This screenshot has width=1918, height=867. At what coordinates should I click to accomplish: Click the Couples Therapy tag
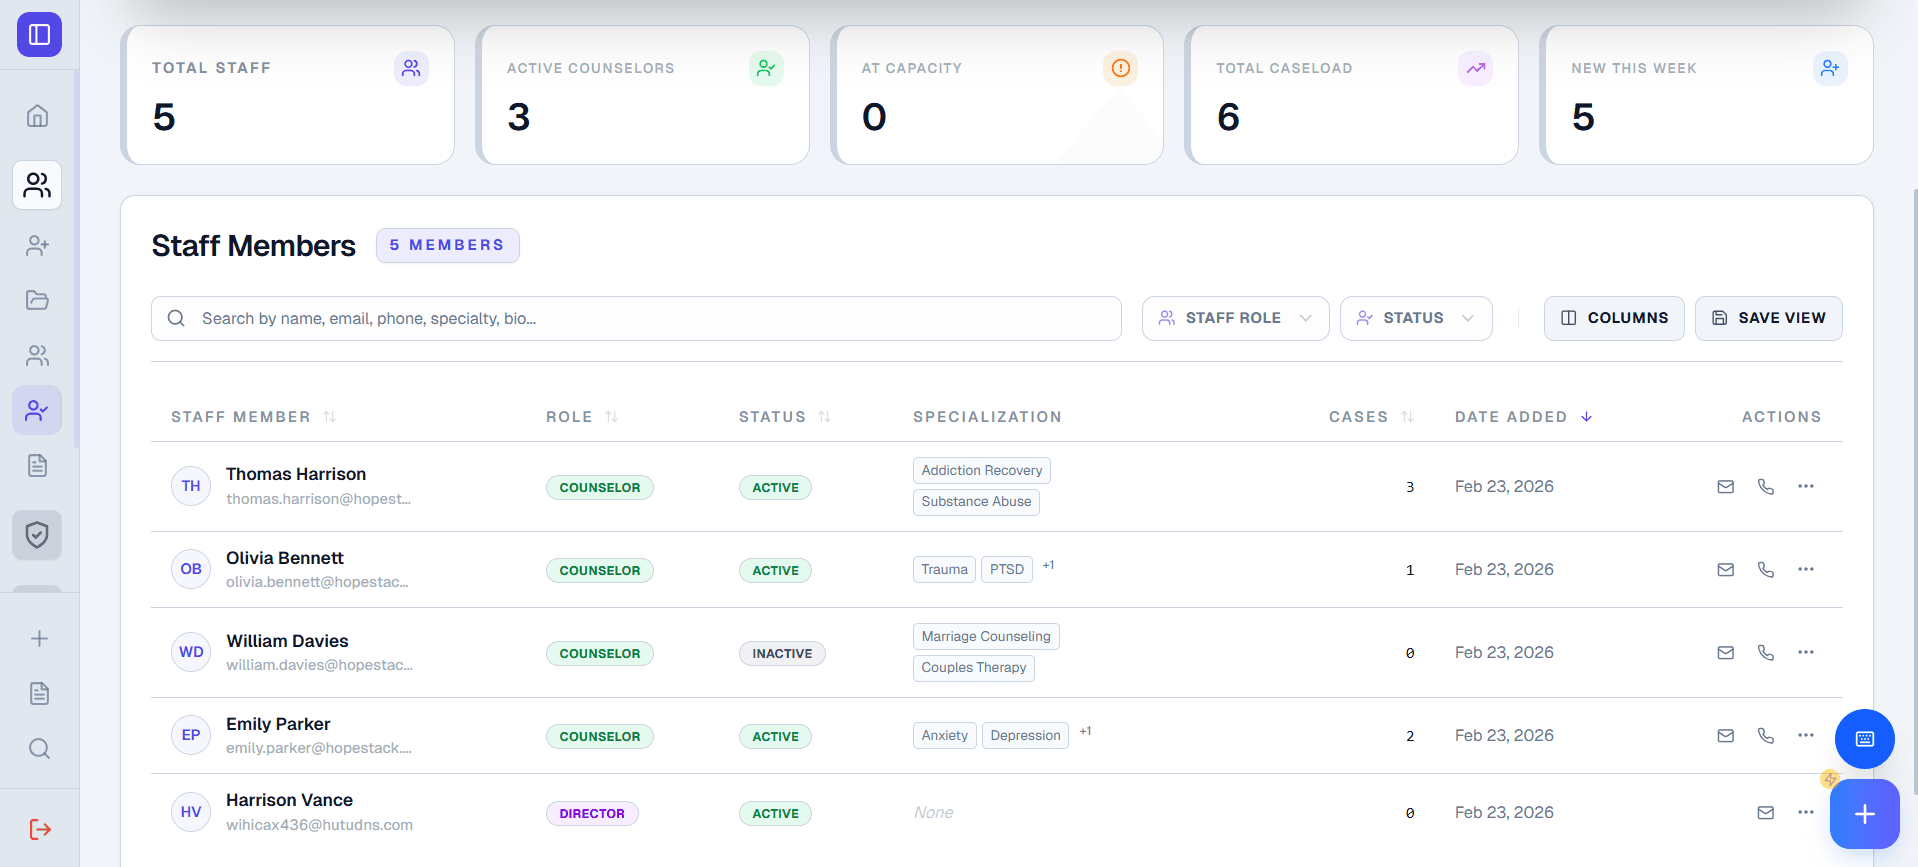click(974, 667)
